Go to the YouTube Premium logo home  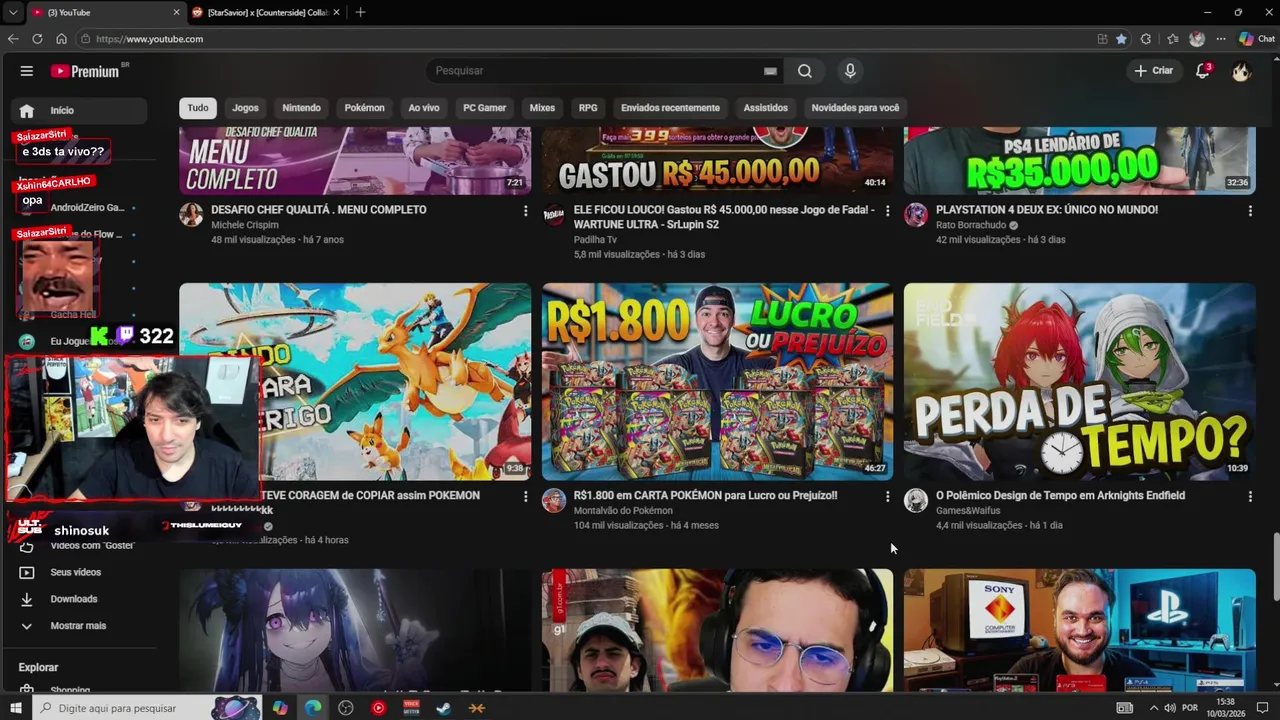(86, 71)
